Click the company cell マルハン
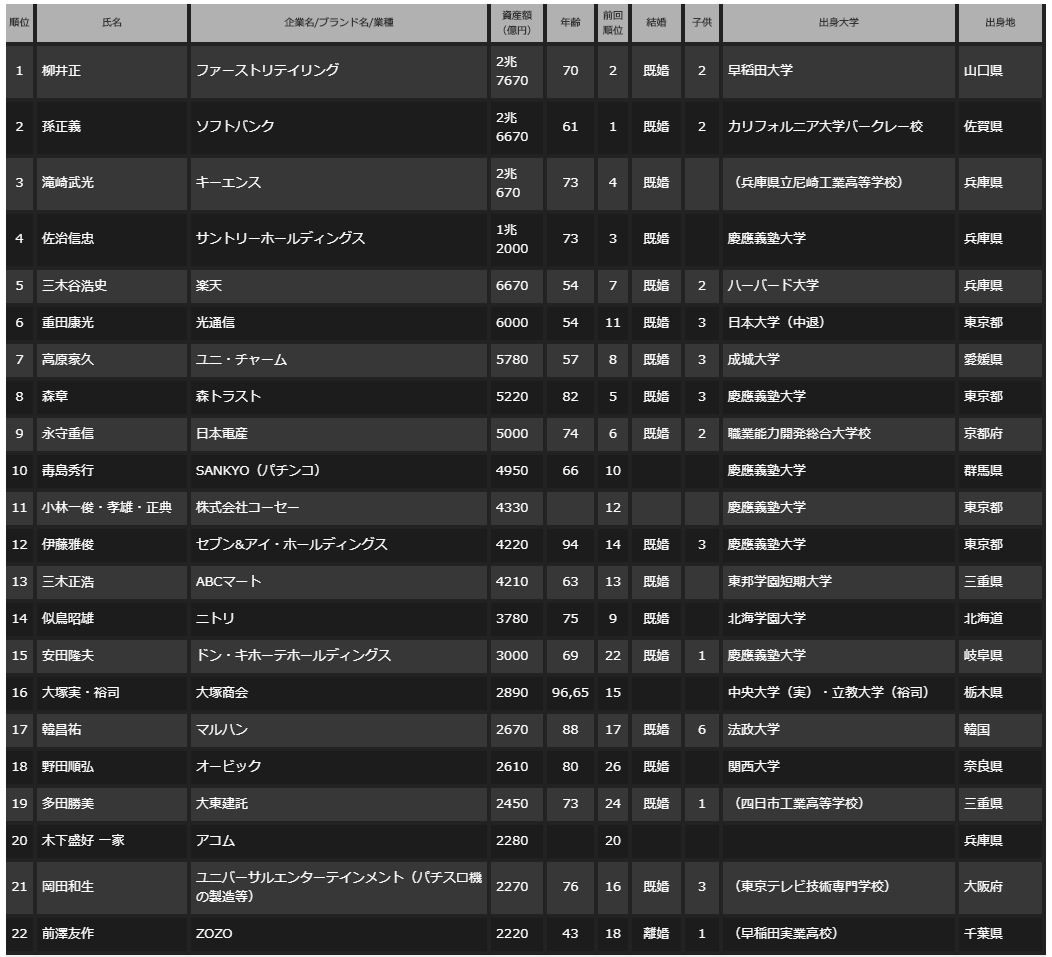This screenshot has width=1052, height=957. pyautogui.click(x=339, y=729)
